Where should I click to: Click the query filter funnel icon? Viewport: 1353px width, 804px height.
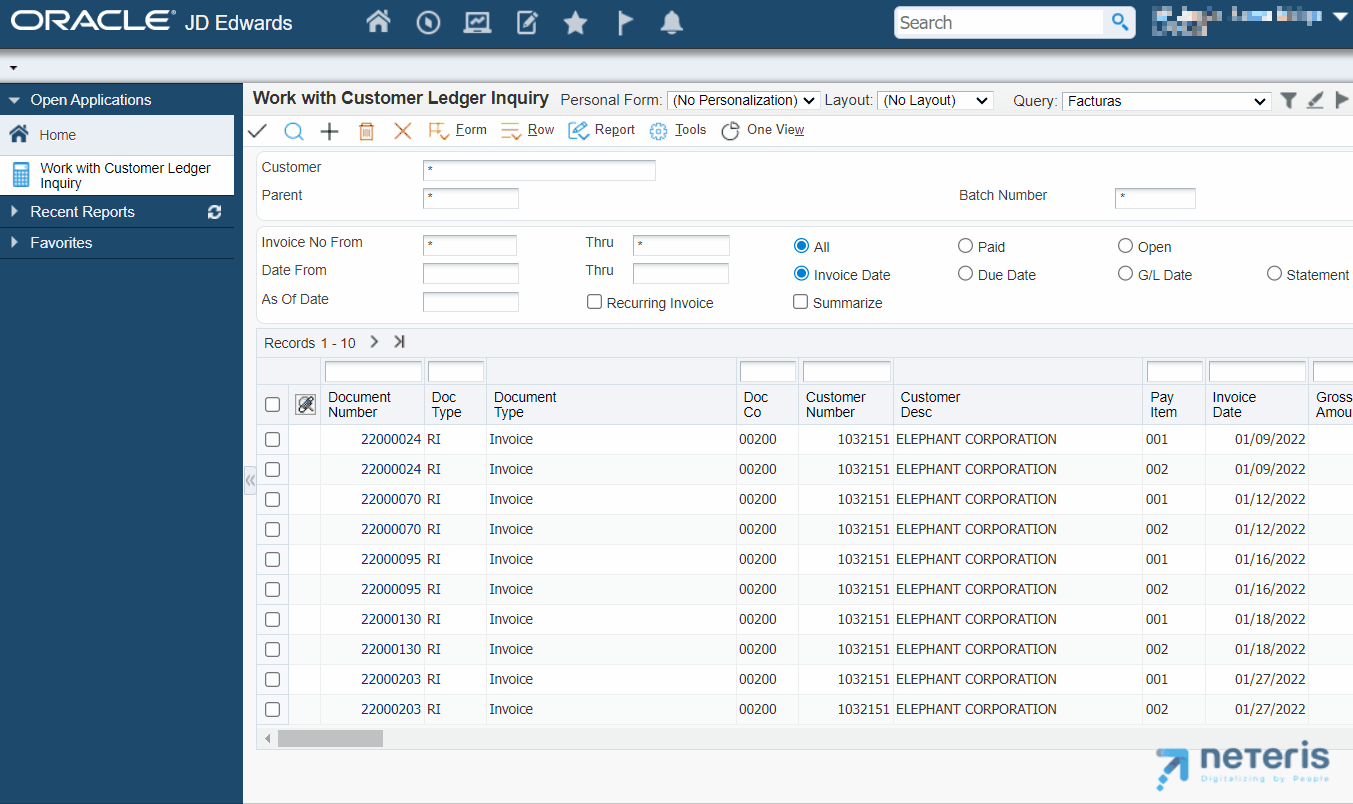click(x=1289, y=100)
